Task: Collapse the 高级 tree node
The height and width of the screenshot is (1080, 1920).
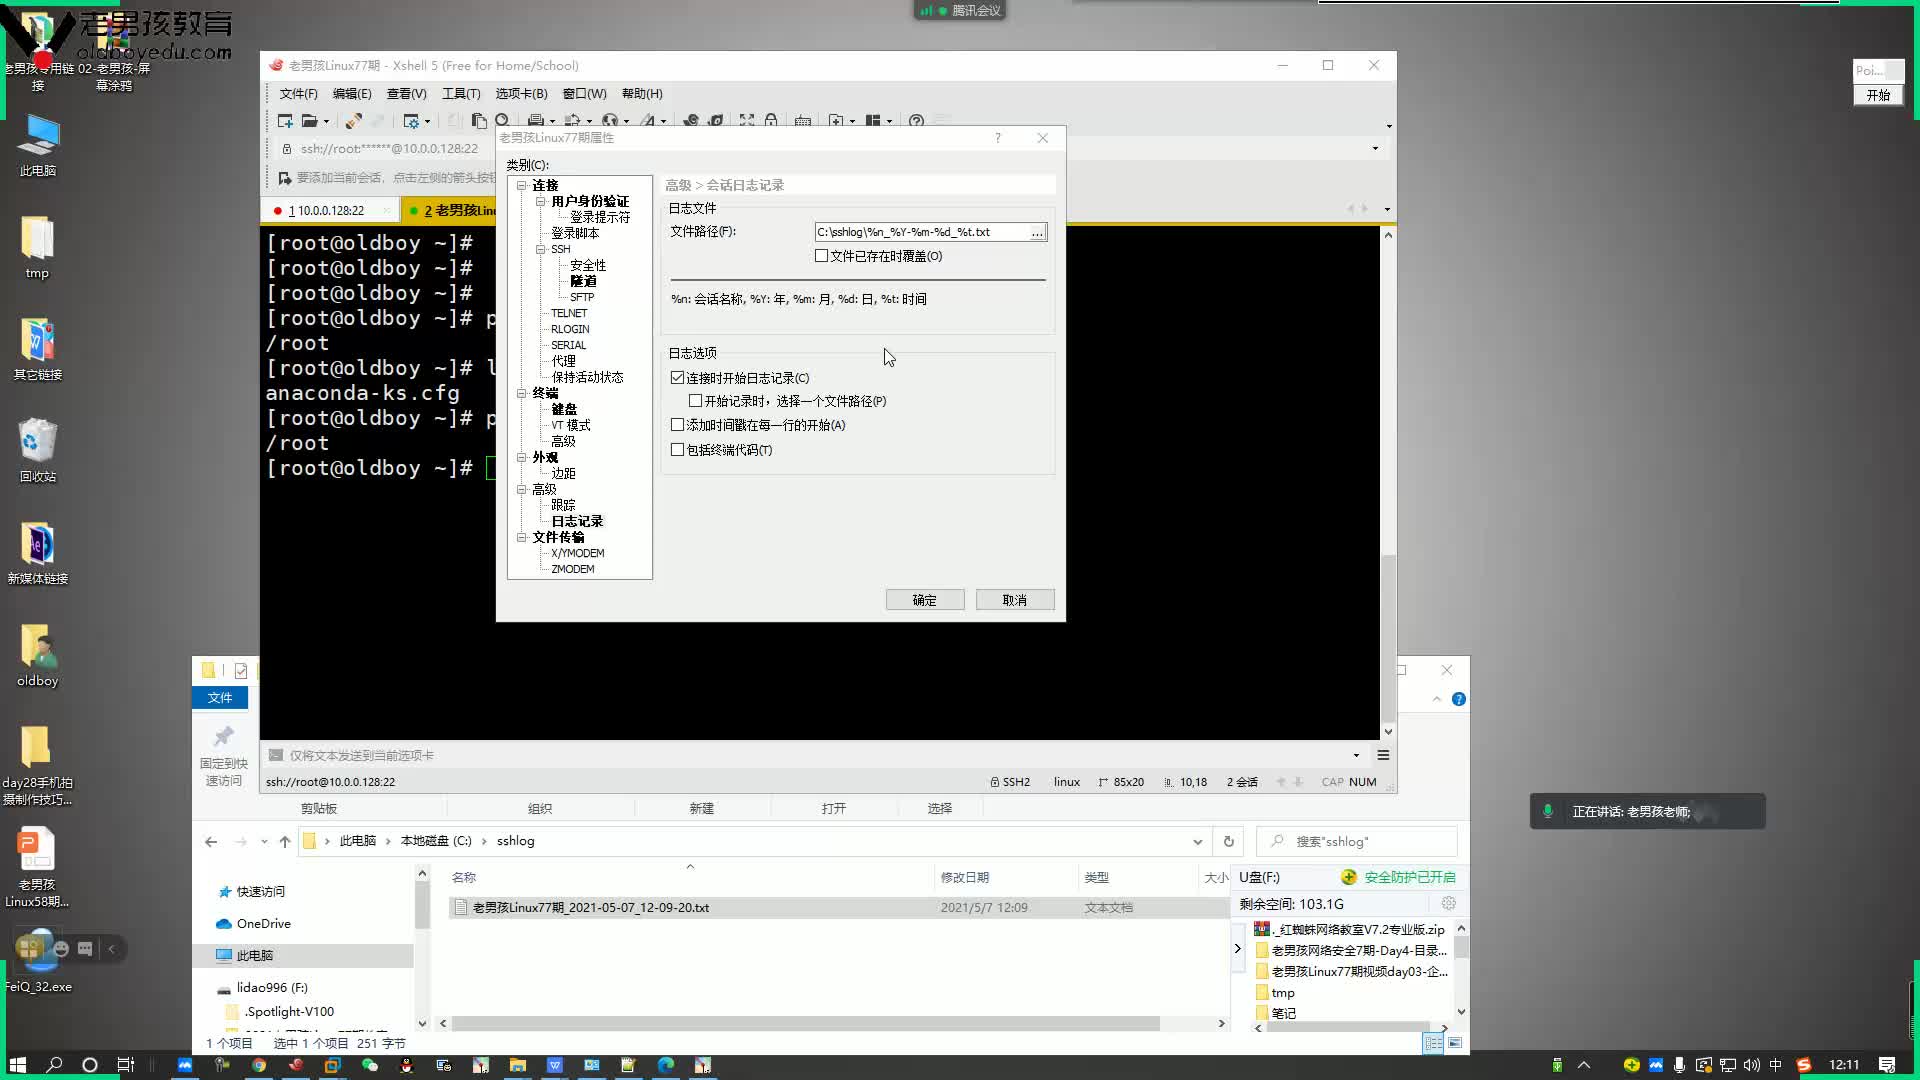Action: click(x=521, y=490)
